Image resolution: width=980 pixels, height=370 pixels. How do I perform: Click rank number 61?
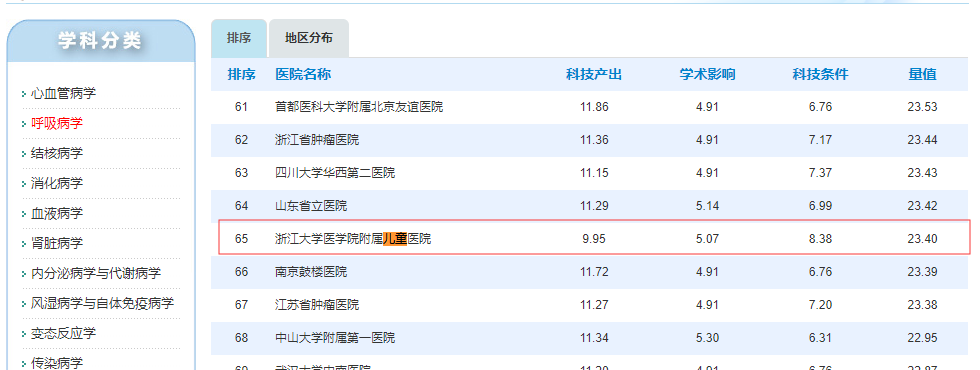pyautogui.click(x=241, y=107)
